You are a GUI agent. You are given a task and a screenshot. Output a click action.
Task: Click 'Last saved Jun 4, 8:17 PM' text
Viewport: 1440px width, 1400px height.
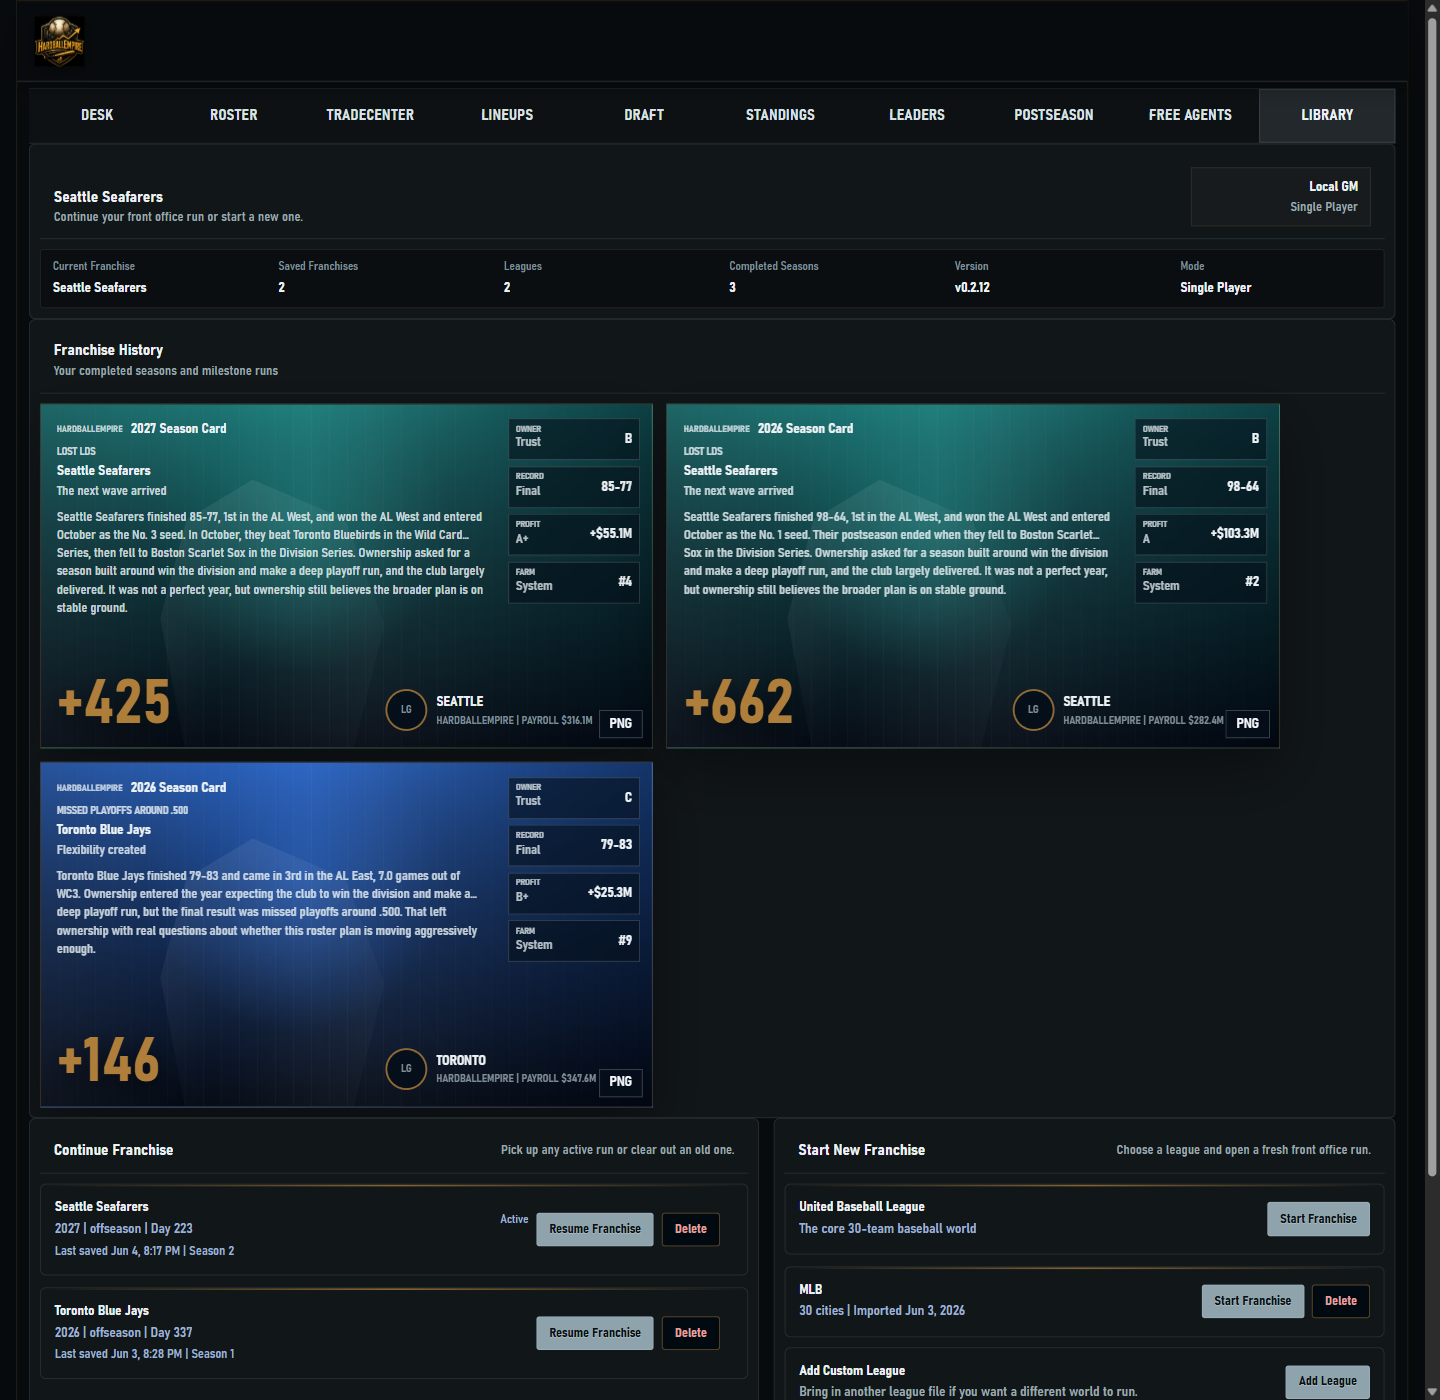(118, 1251)
